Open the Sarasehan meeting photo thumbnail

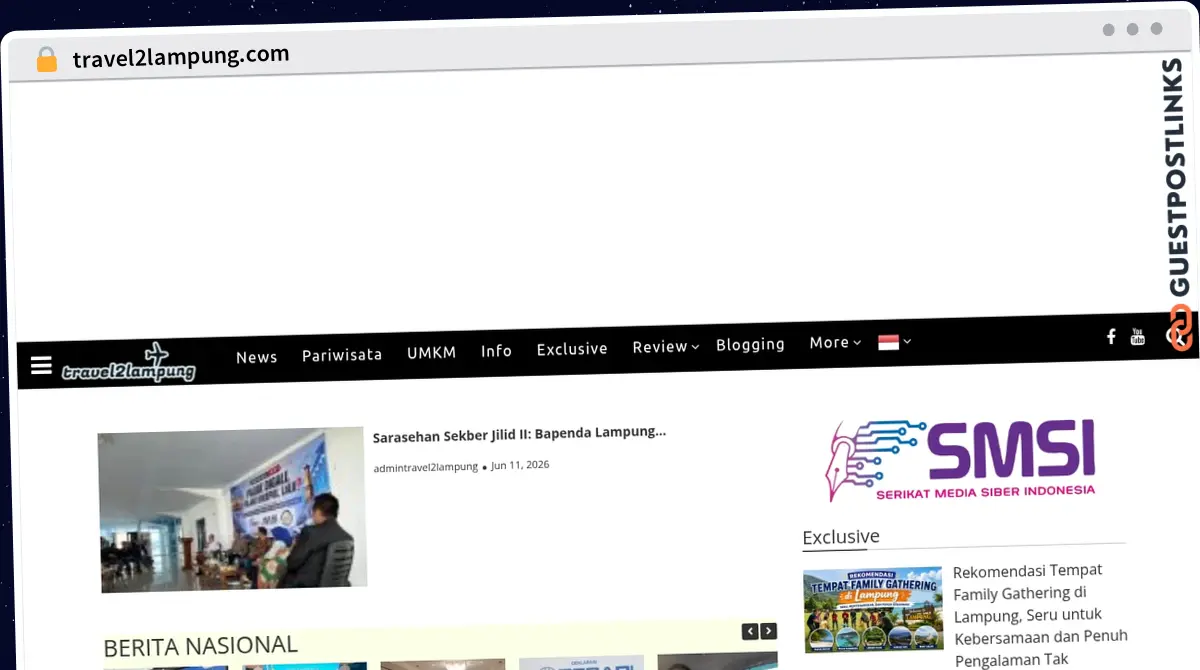232,510
